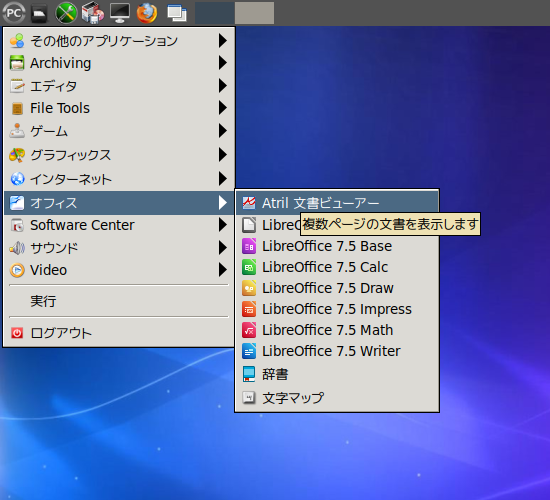This screenshot has height=500, width=550.
Task: Click the 文字マップ icon
Action: coord(249,398)
